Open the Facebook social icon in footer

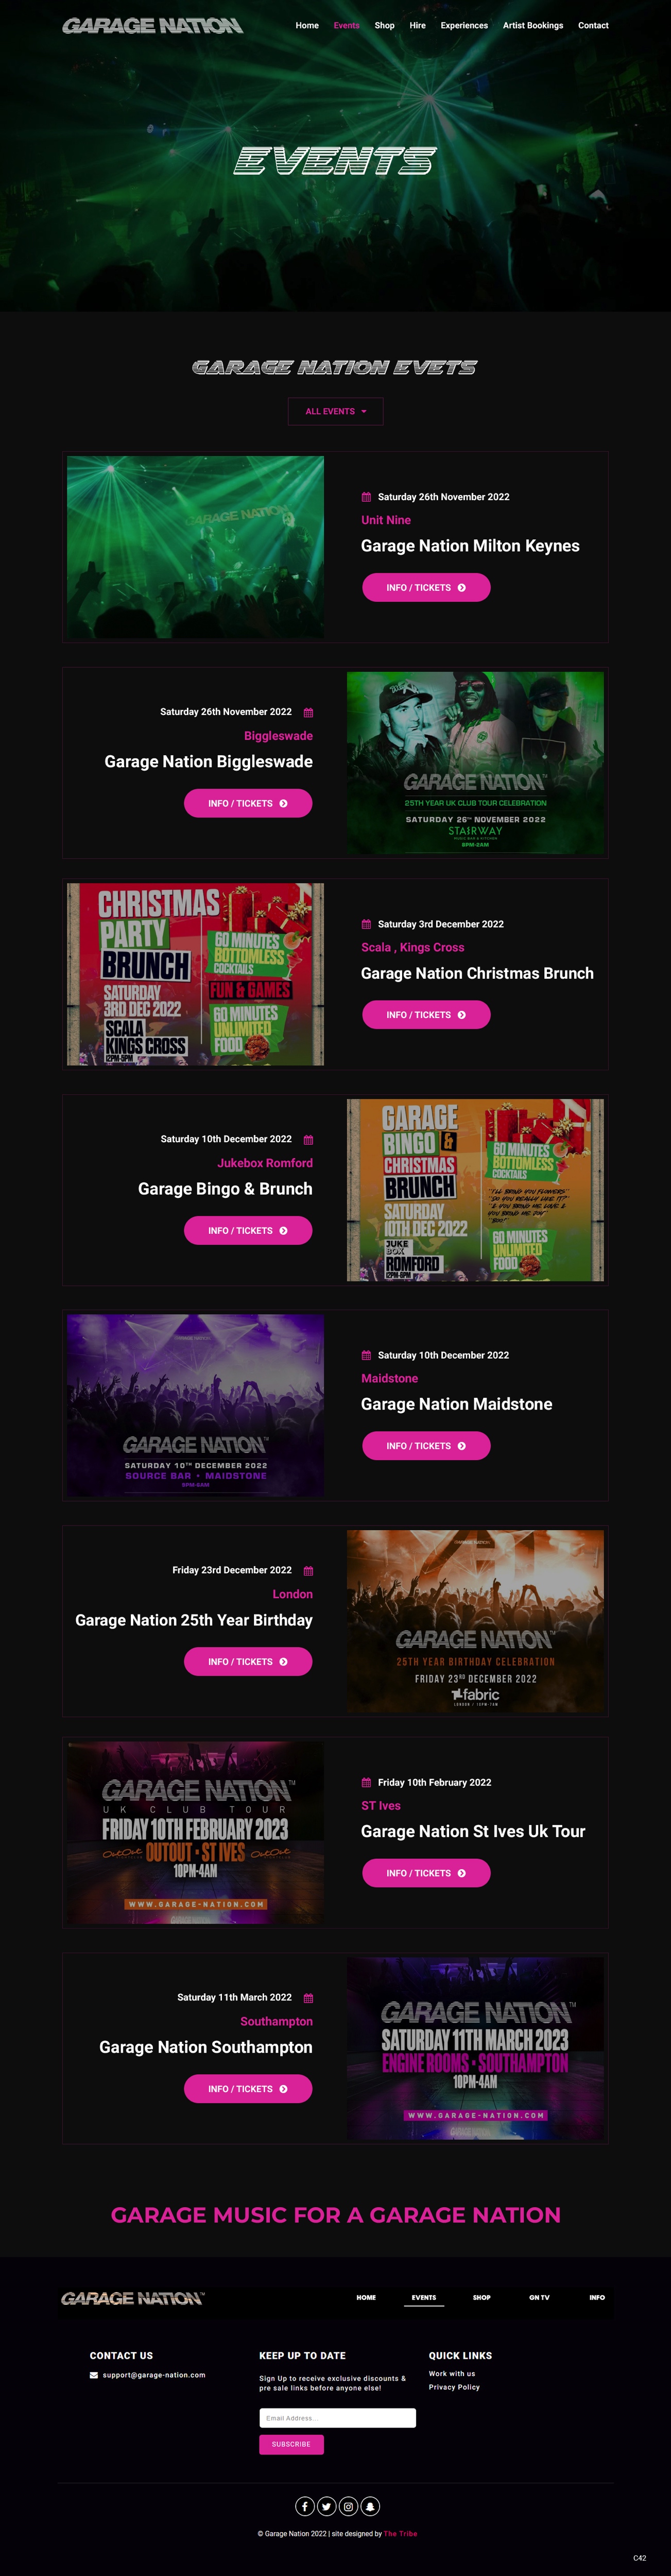click(305, 2505)
